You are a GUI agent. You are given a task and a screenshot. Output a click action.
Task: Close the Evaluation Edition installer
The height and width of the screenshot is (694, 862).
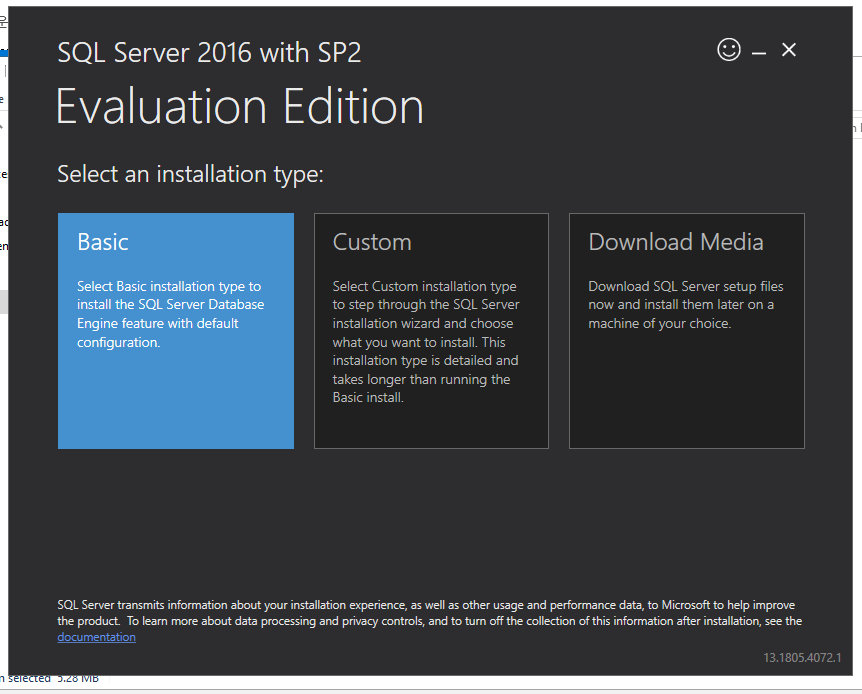(789, 49)
